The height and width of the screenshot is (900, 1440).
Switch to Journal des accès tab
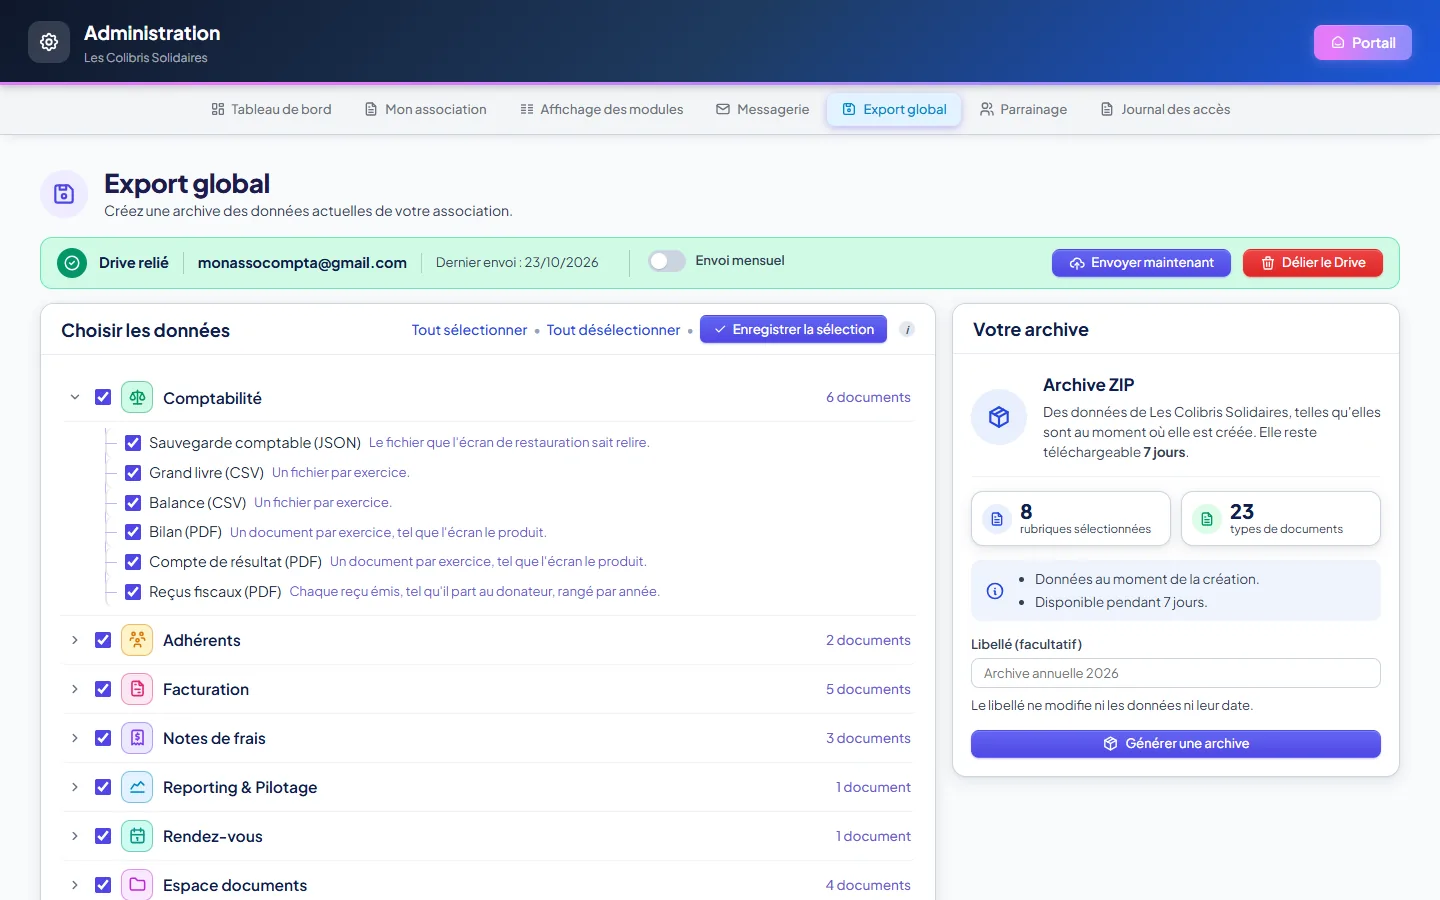(1166, 109)
